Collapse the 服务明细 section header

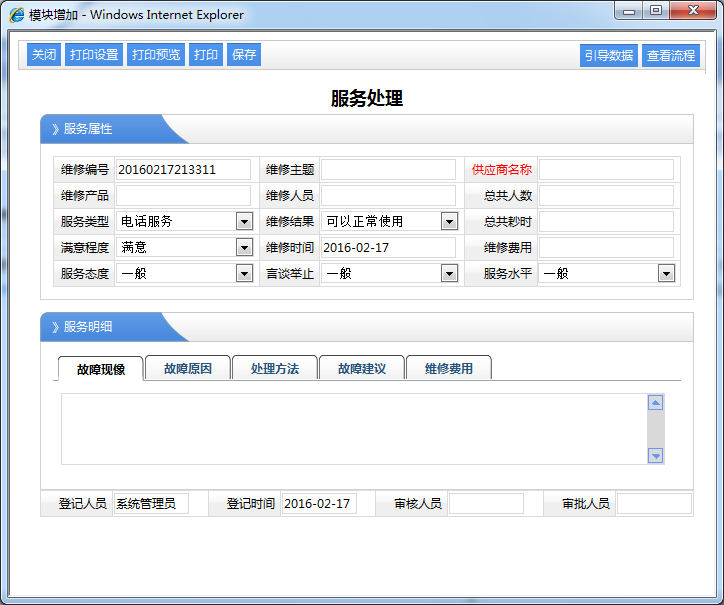coord(88,327)
